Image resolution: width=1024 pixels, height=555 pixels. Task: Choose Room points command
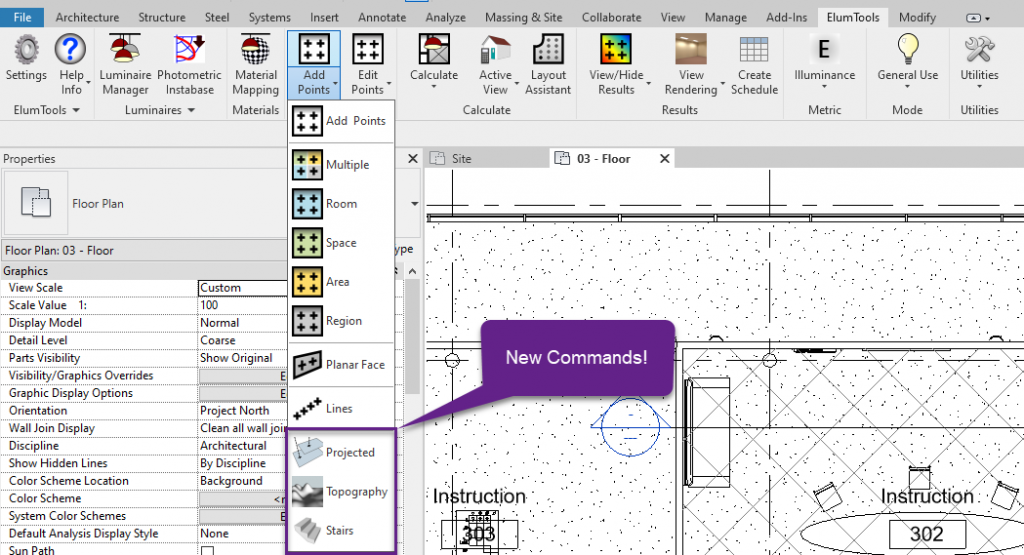tap(341, 204)
